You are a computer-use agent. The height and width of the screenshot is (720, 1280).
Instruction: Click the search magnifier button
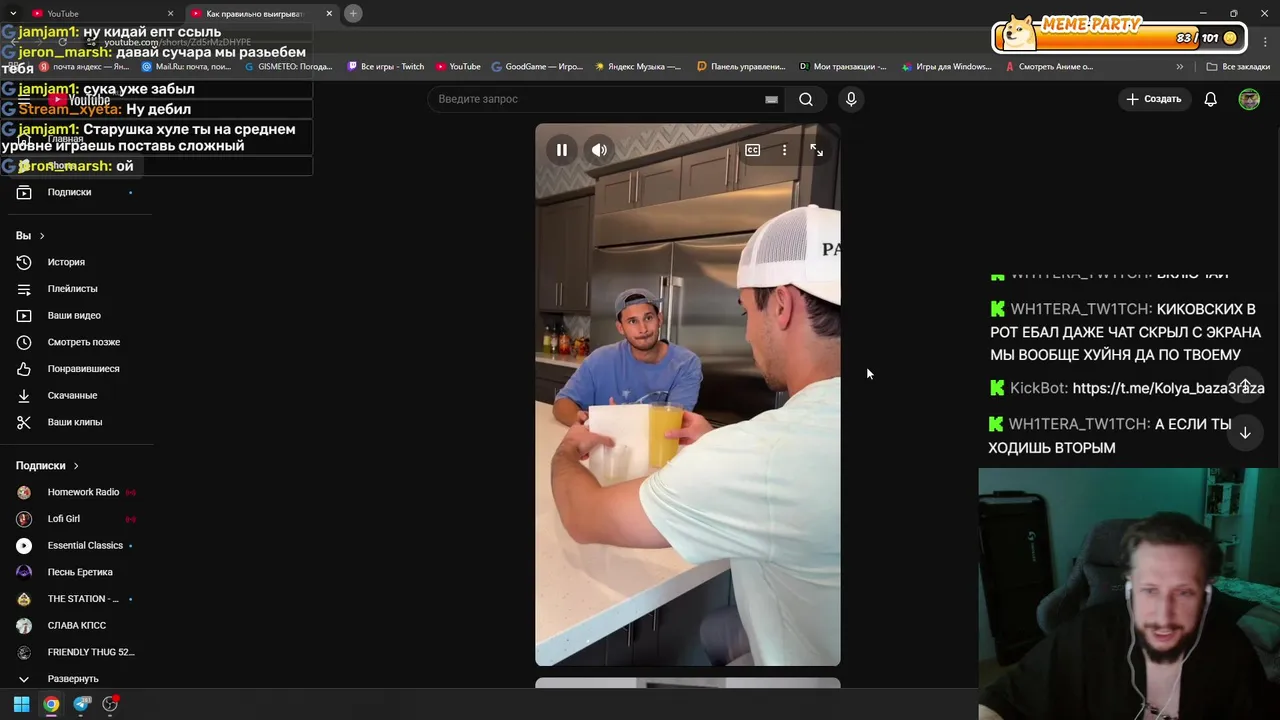[806, 99]
